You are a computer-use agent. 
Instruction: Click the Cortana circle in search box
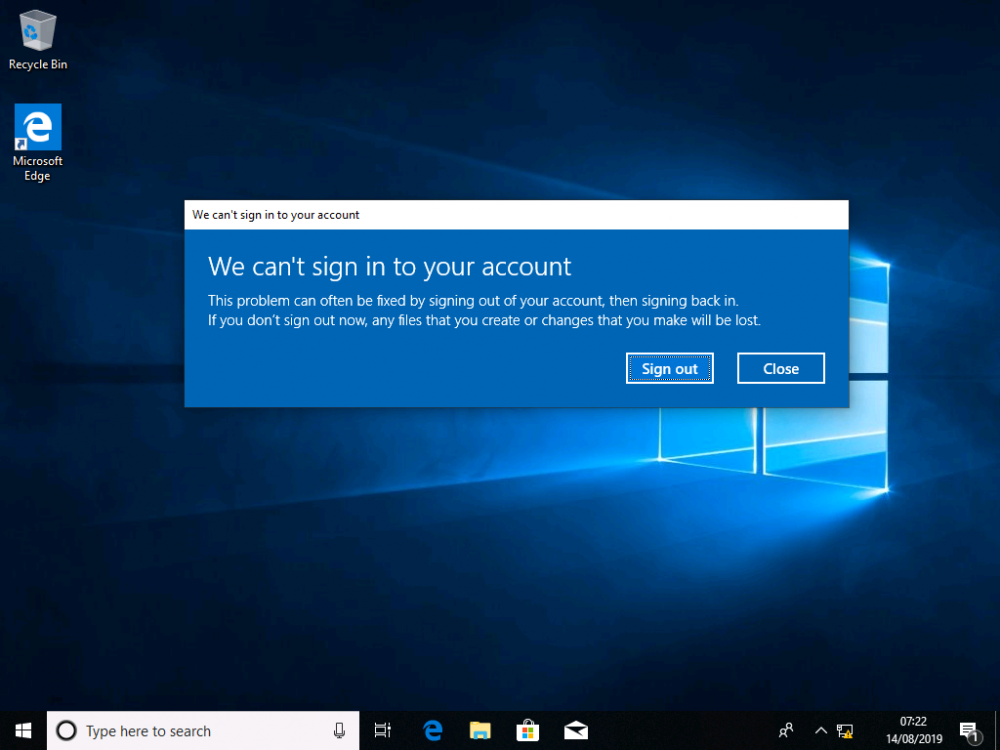(x=66, y=731)
